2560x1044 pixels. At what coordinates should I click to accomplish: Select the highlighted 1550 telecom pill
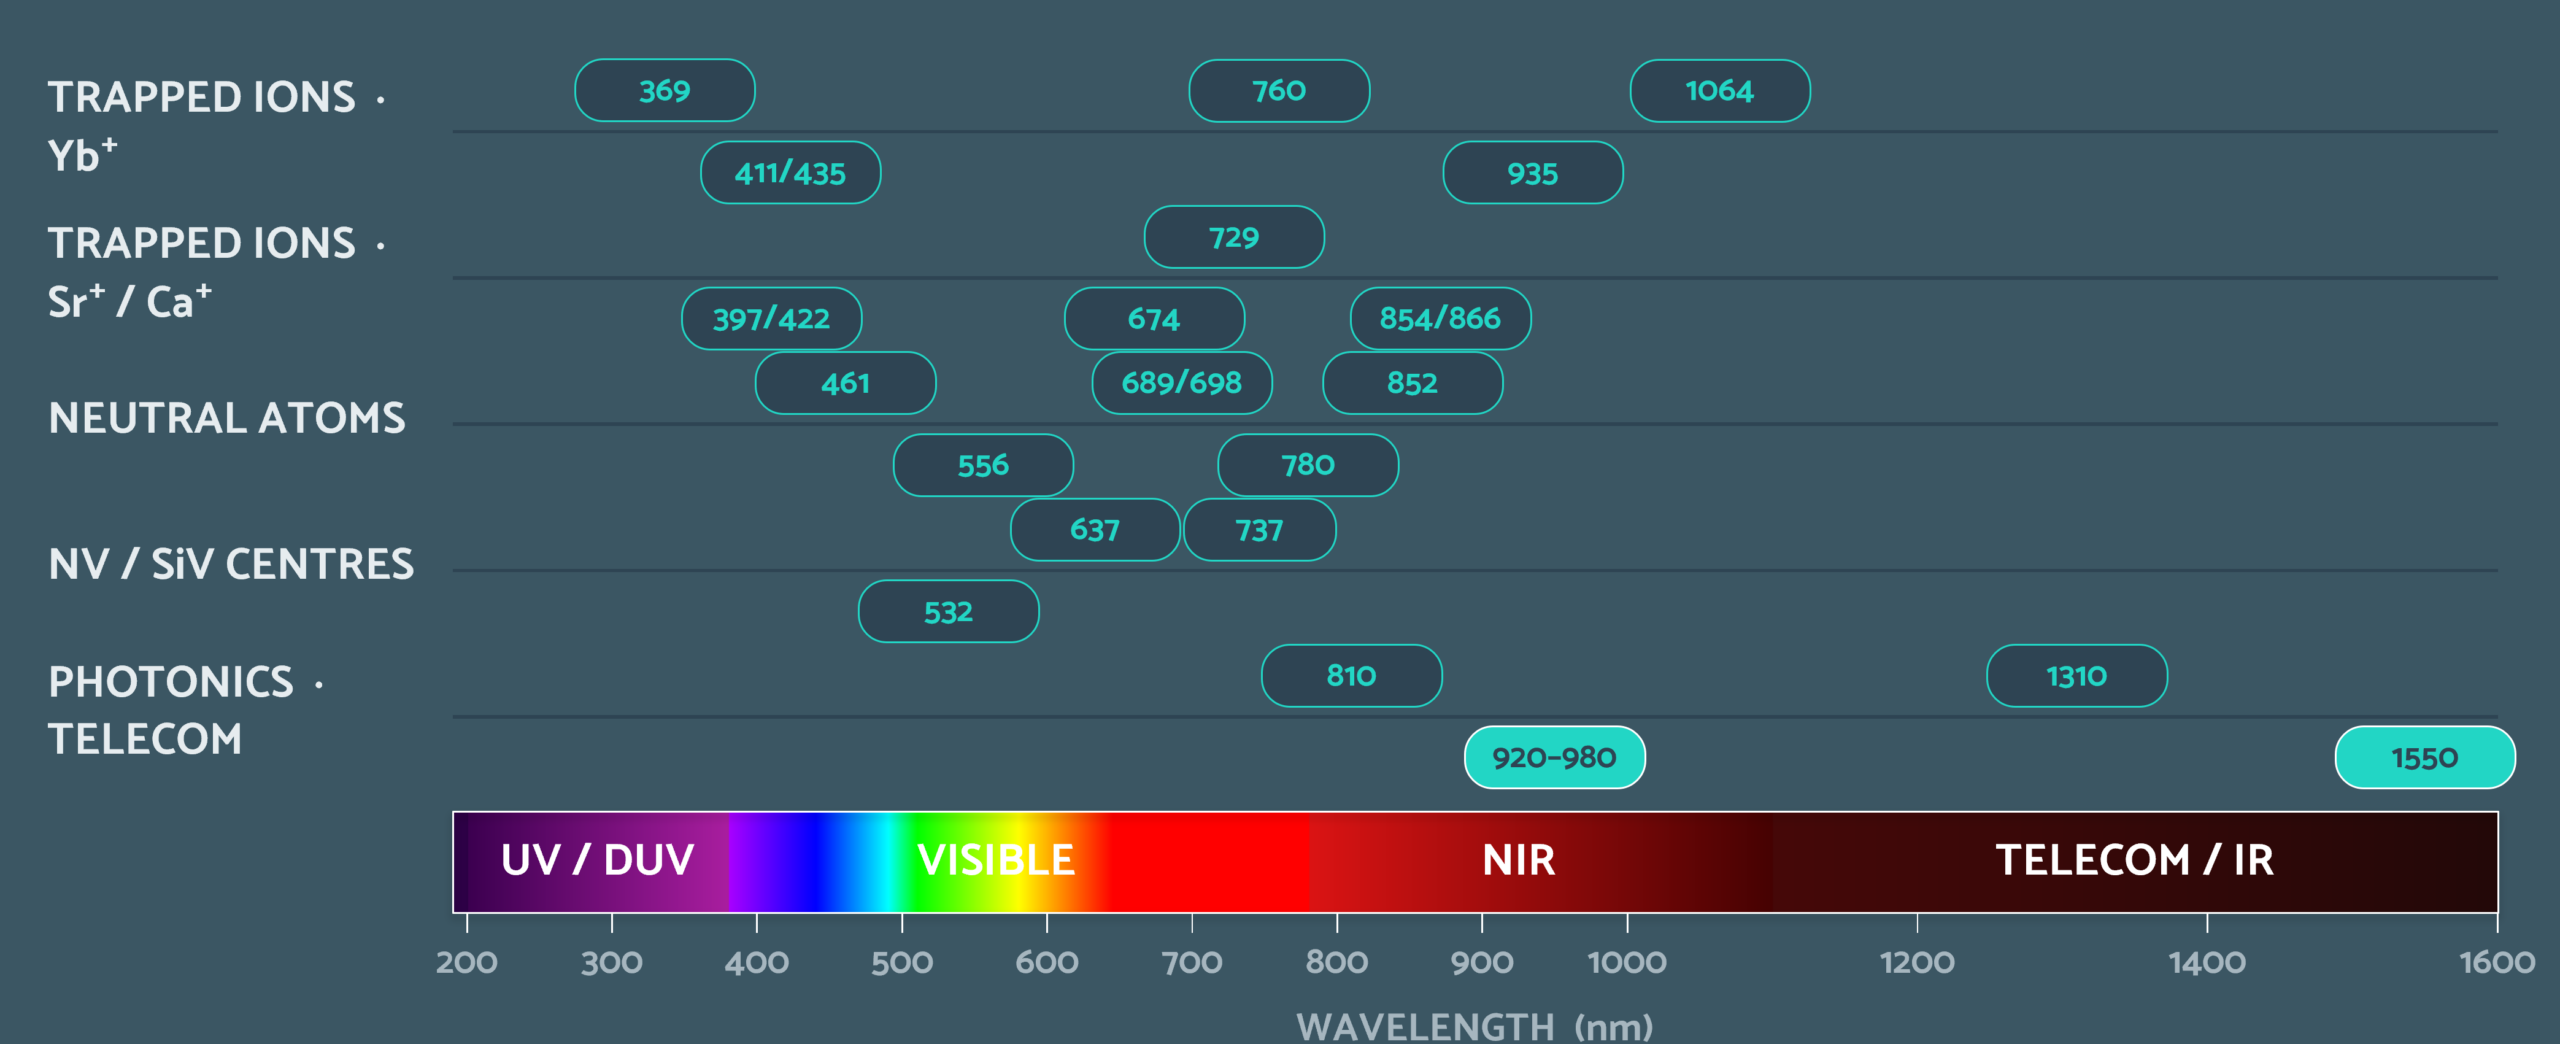pos(2425,757)
